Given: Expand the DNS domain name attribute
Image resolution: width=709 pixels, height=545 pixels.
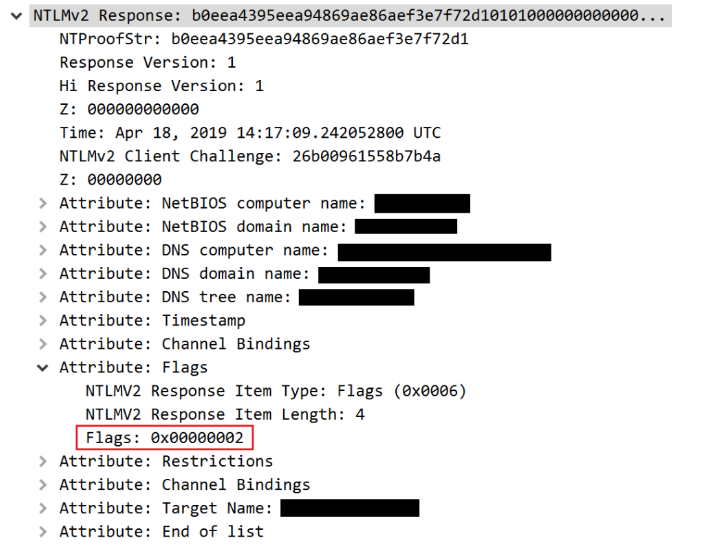Looking at the screenshot, I should (x=42, y=274).
